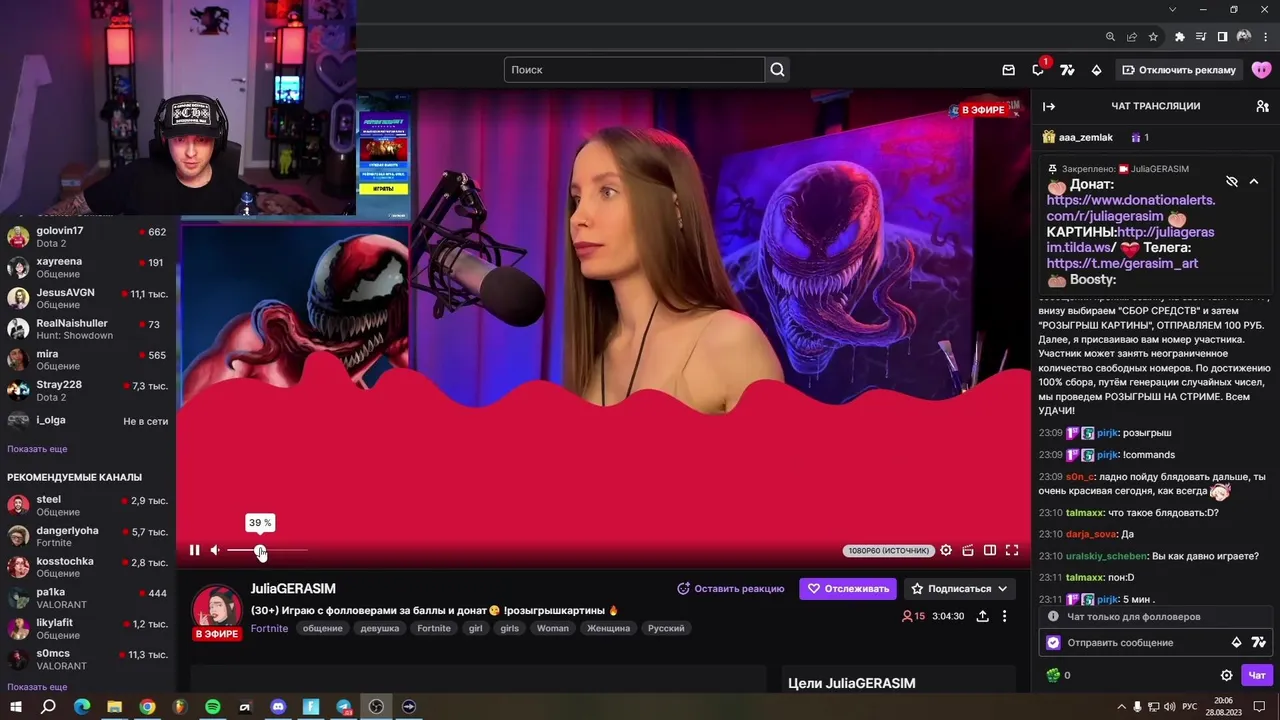Open Bits diamond icon inside chat input

[x=1236, y=643]
